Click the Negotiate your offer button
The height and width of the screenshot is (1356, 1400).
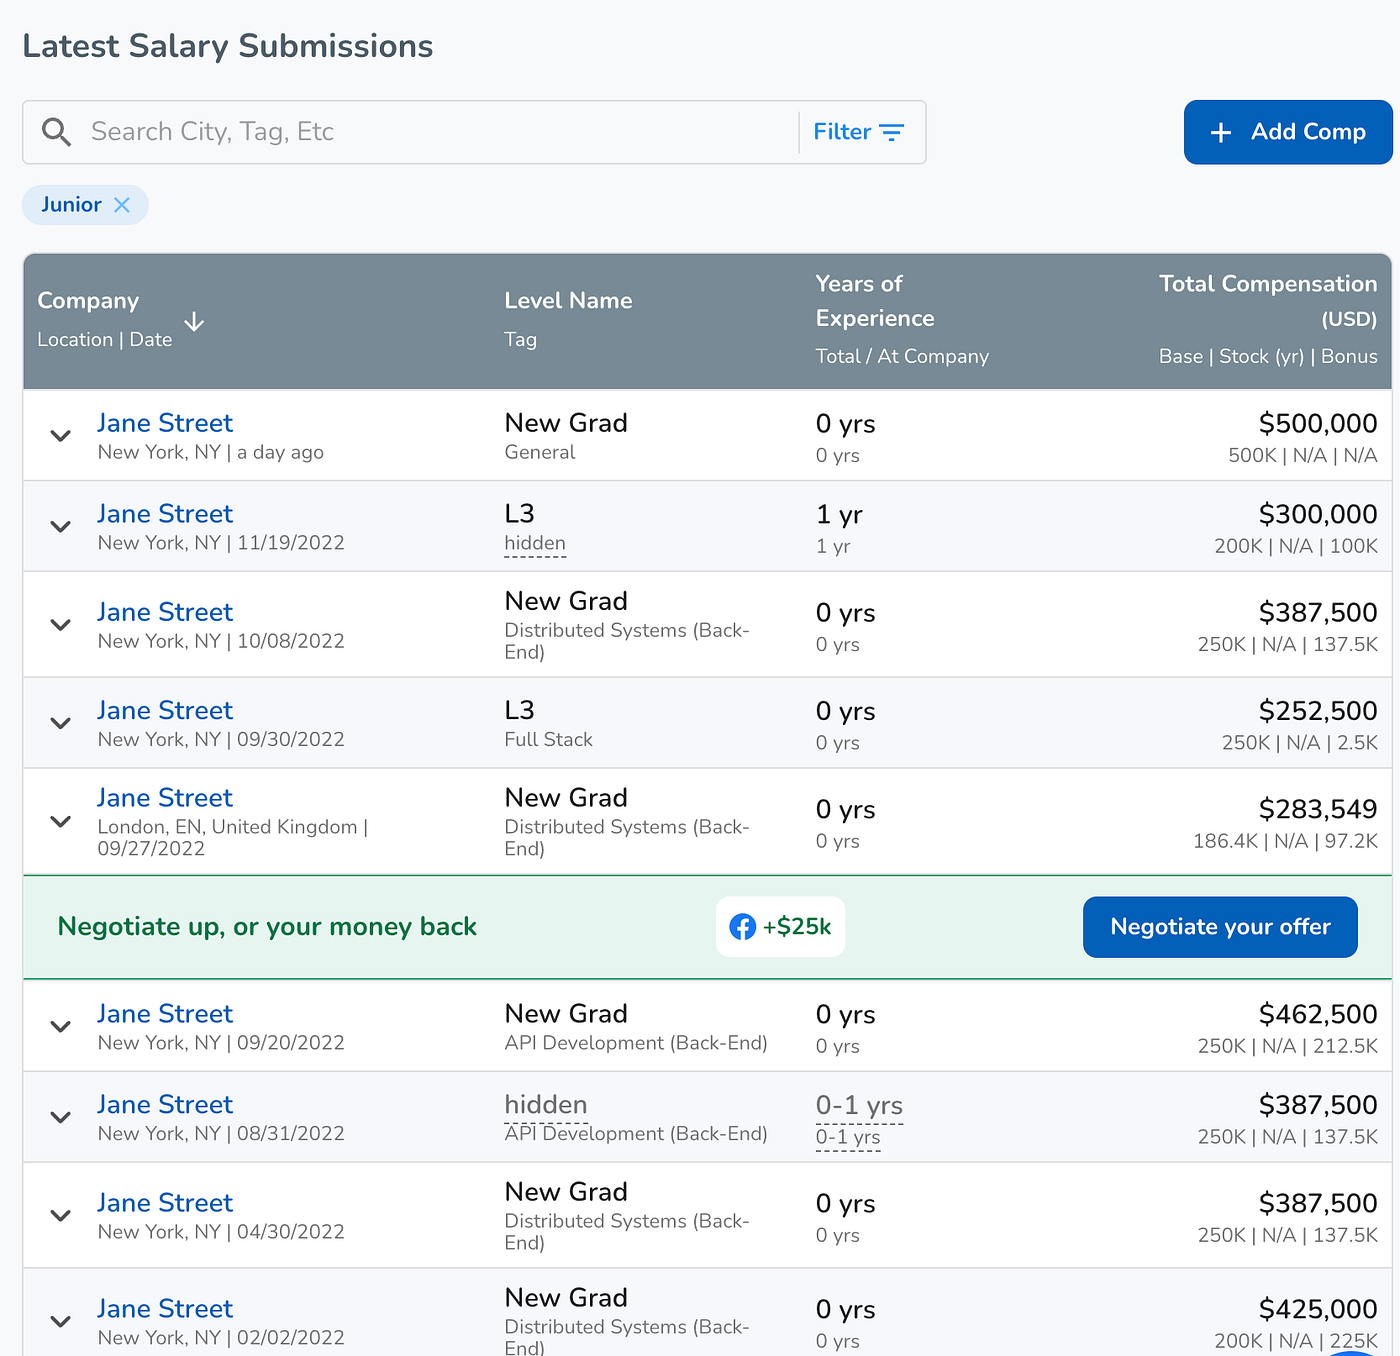click(x=1220, y=927)
